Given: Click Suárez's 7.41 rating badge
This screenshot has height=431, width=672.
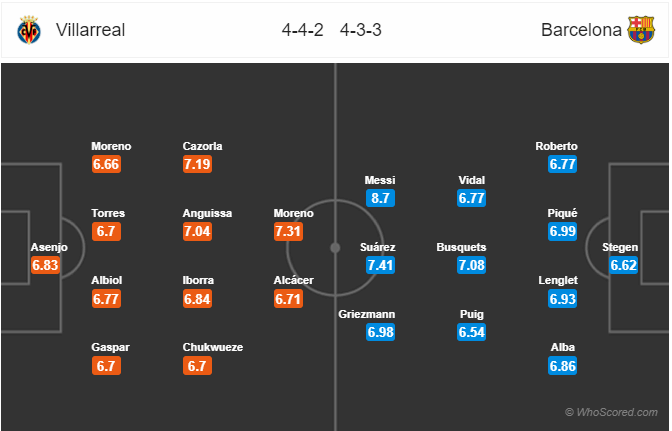Looking at the screenshot, I should click(380, 265).
